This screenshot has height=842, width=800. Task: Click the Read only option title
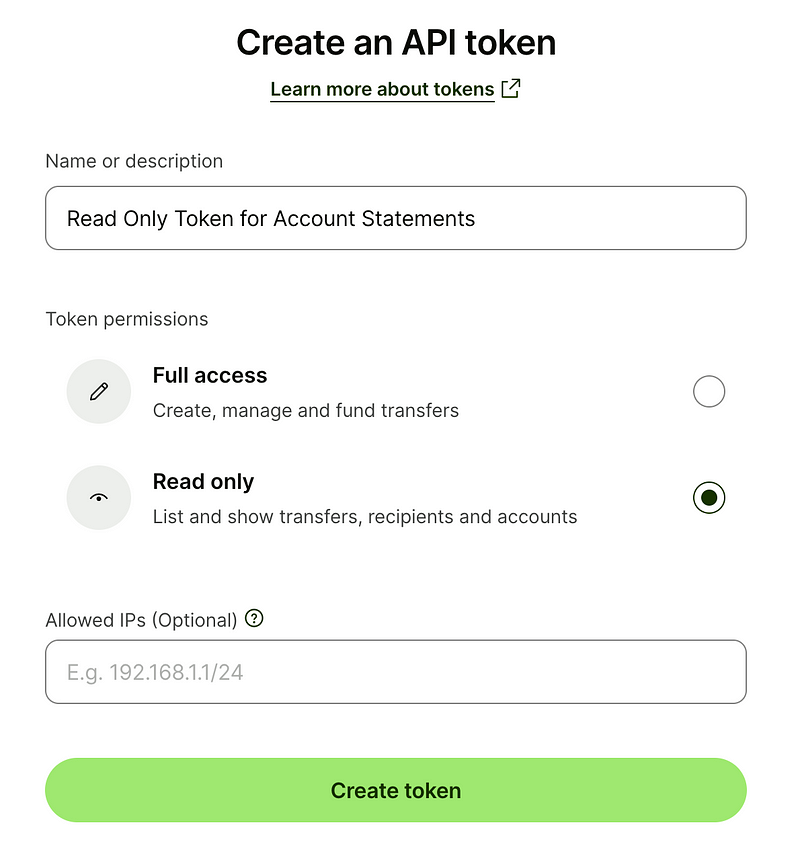203,482
